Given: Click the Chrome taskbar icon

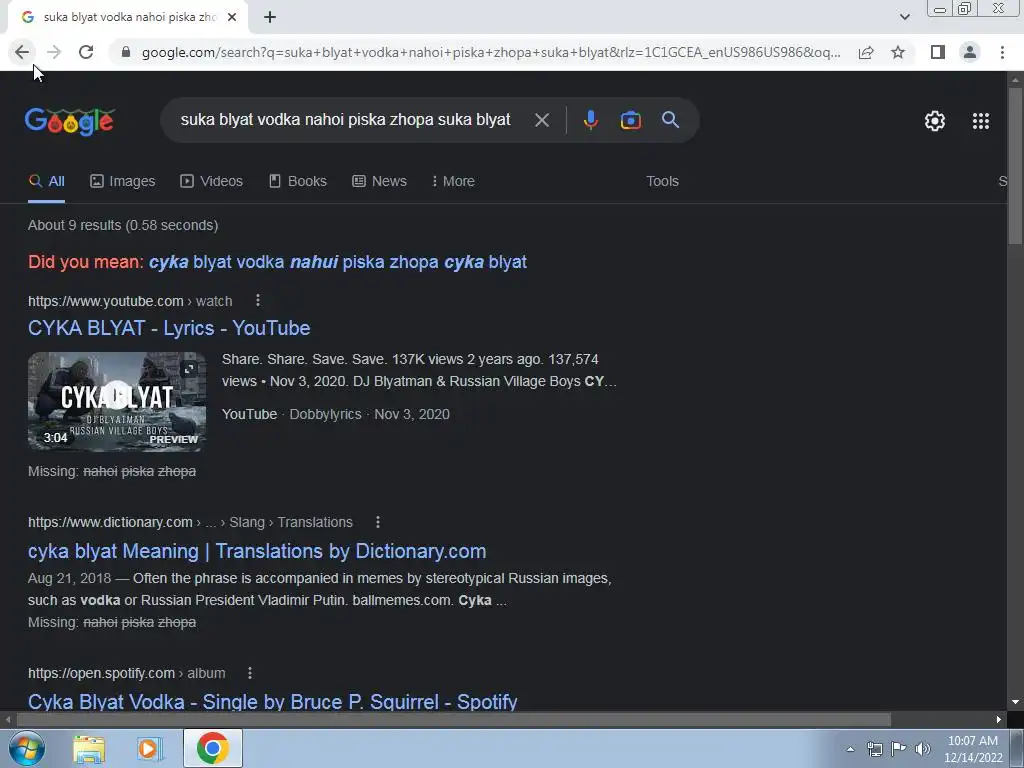Looking at the screenshot, I should click(212, 748).
